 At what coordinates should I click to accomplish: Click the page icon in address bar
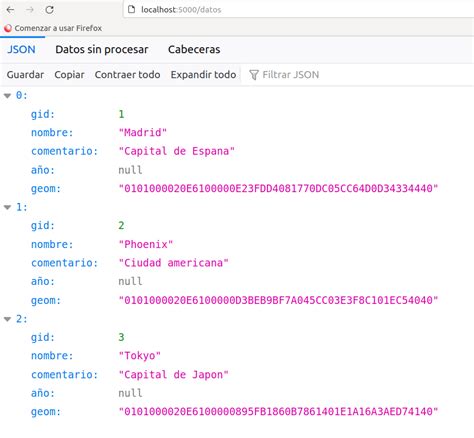[132, 9]
